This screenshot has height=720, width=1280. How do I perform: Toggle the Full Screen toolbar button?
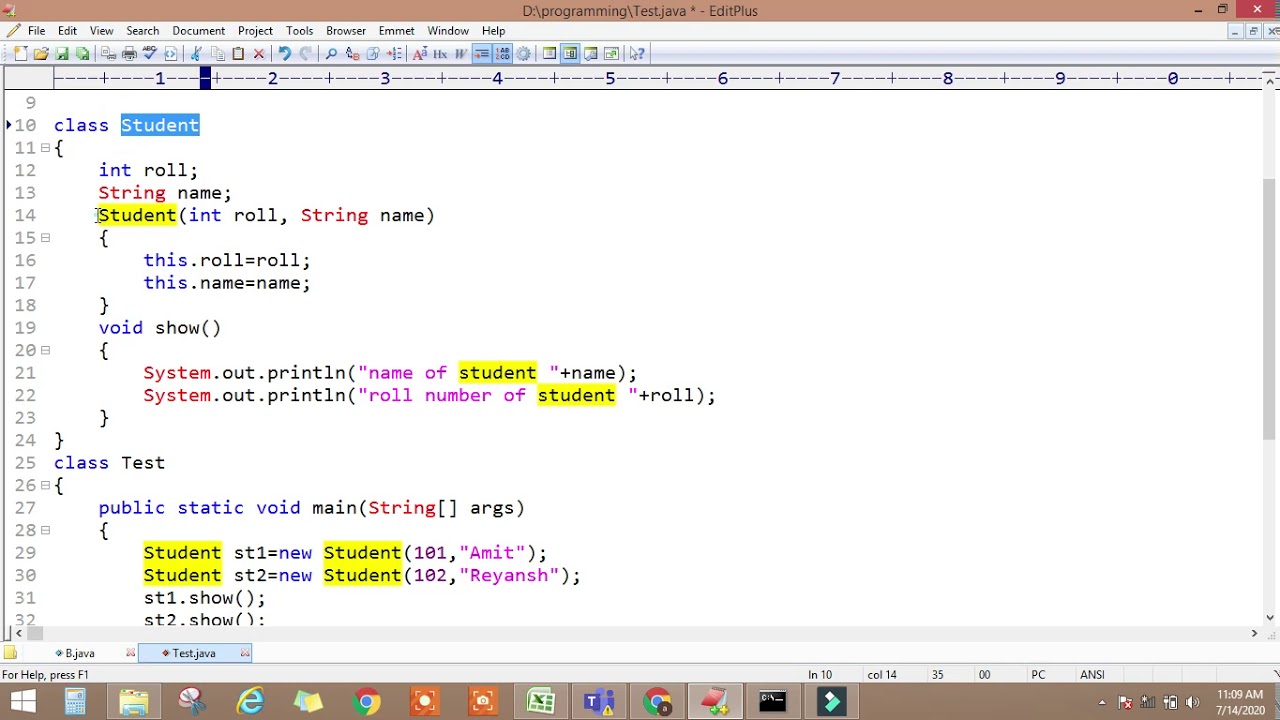click(612, 53)
